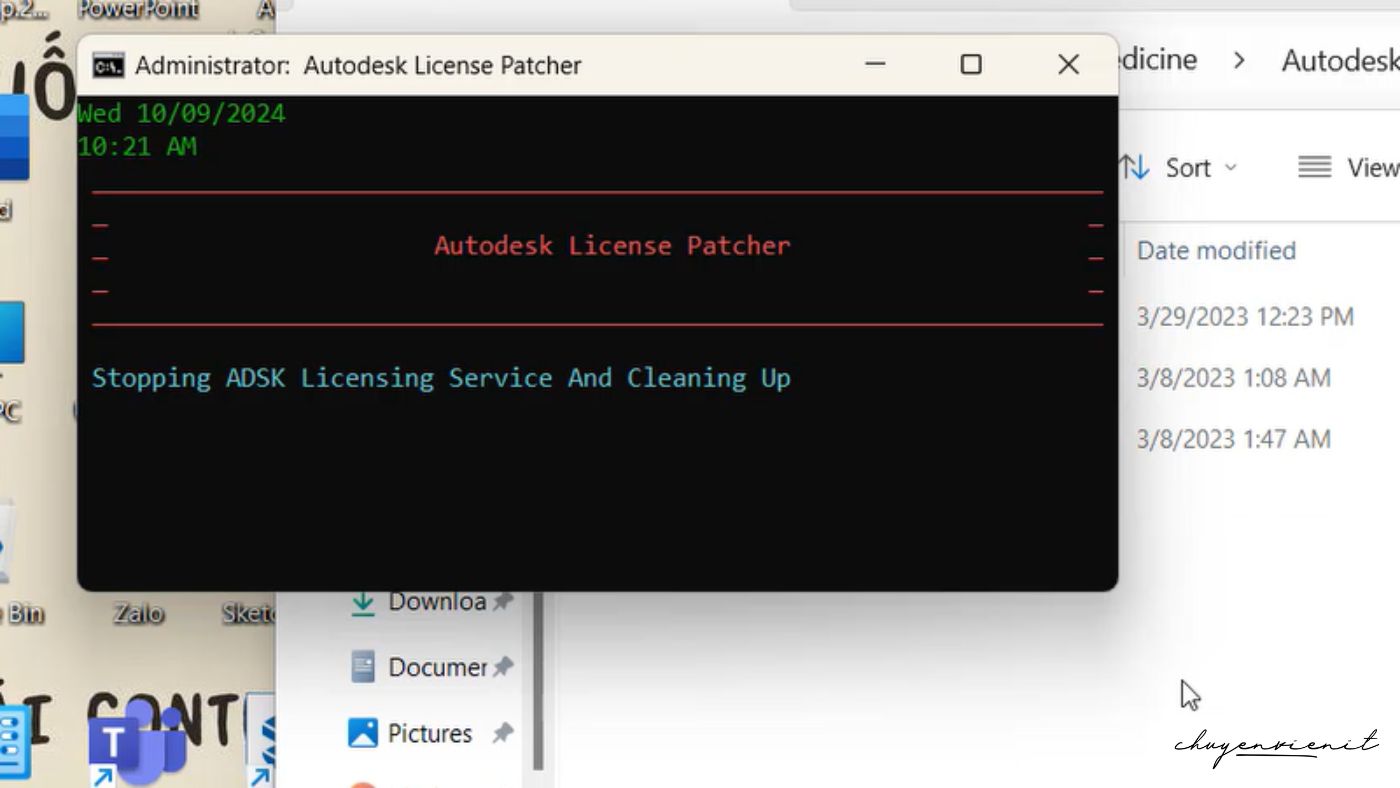1400x788 pixels.
Task: Click the Downloads arrow icon in sidebar
Action: 363,603
